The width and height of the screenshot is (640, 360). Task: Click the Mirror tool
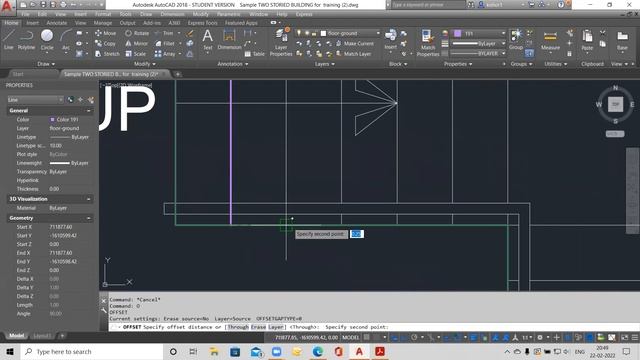point(136,43)
